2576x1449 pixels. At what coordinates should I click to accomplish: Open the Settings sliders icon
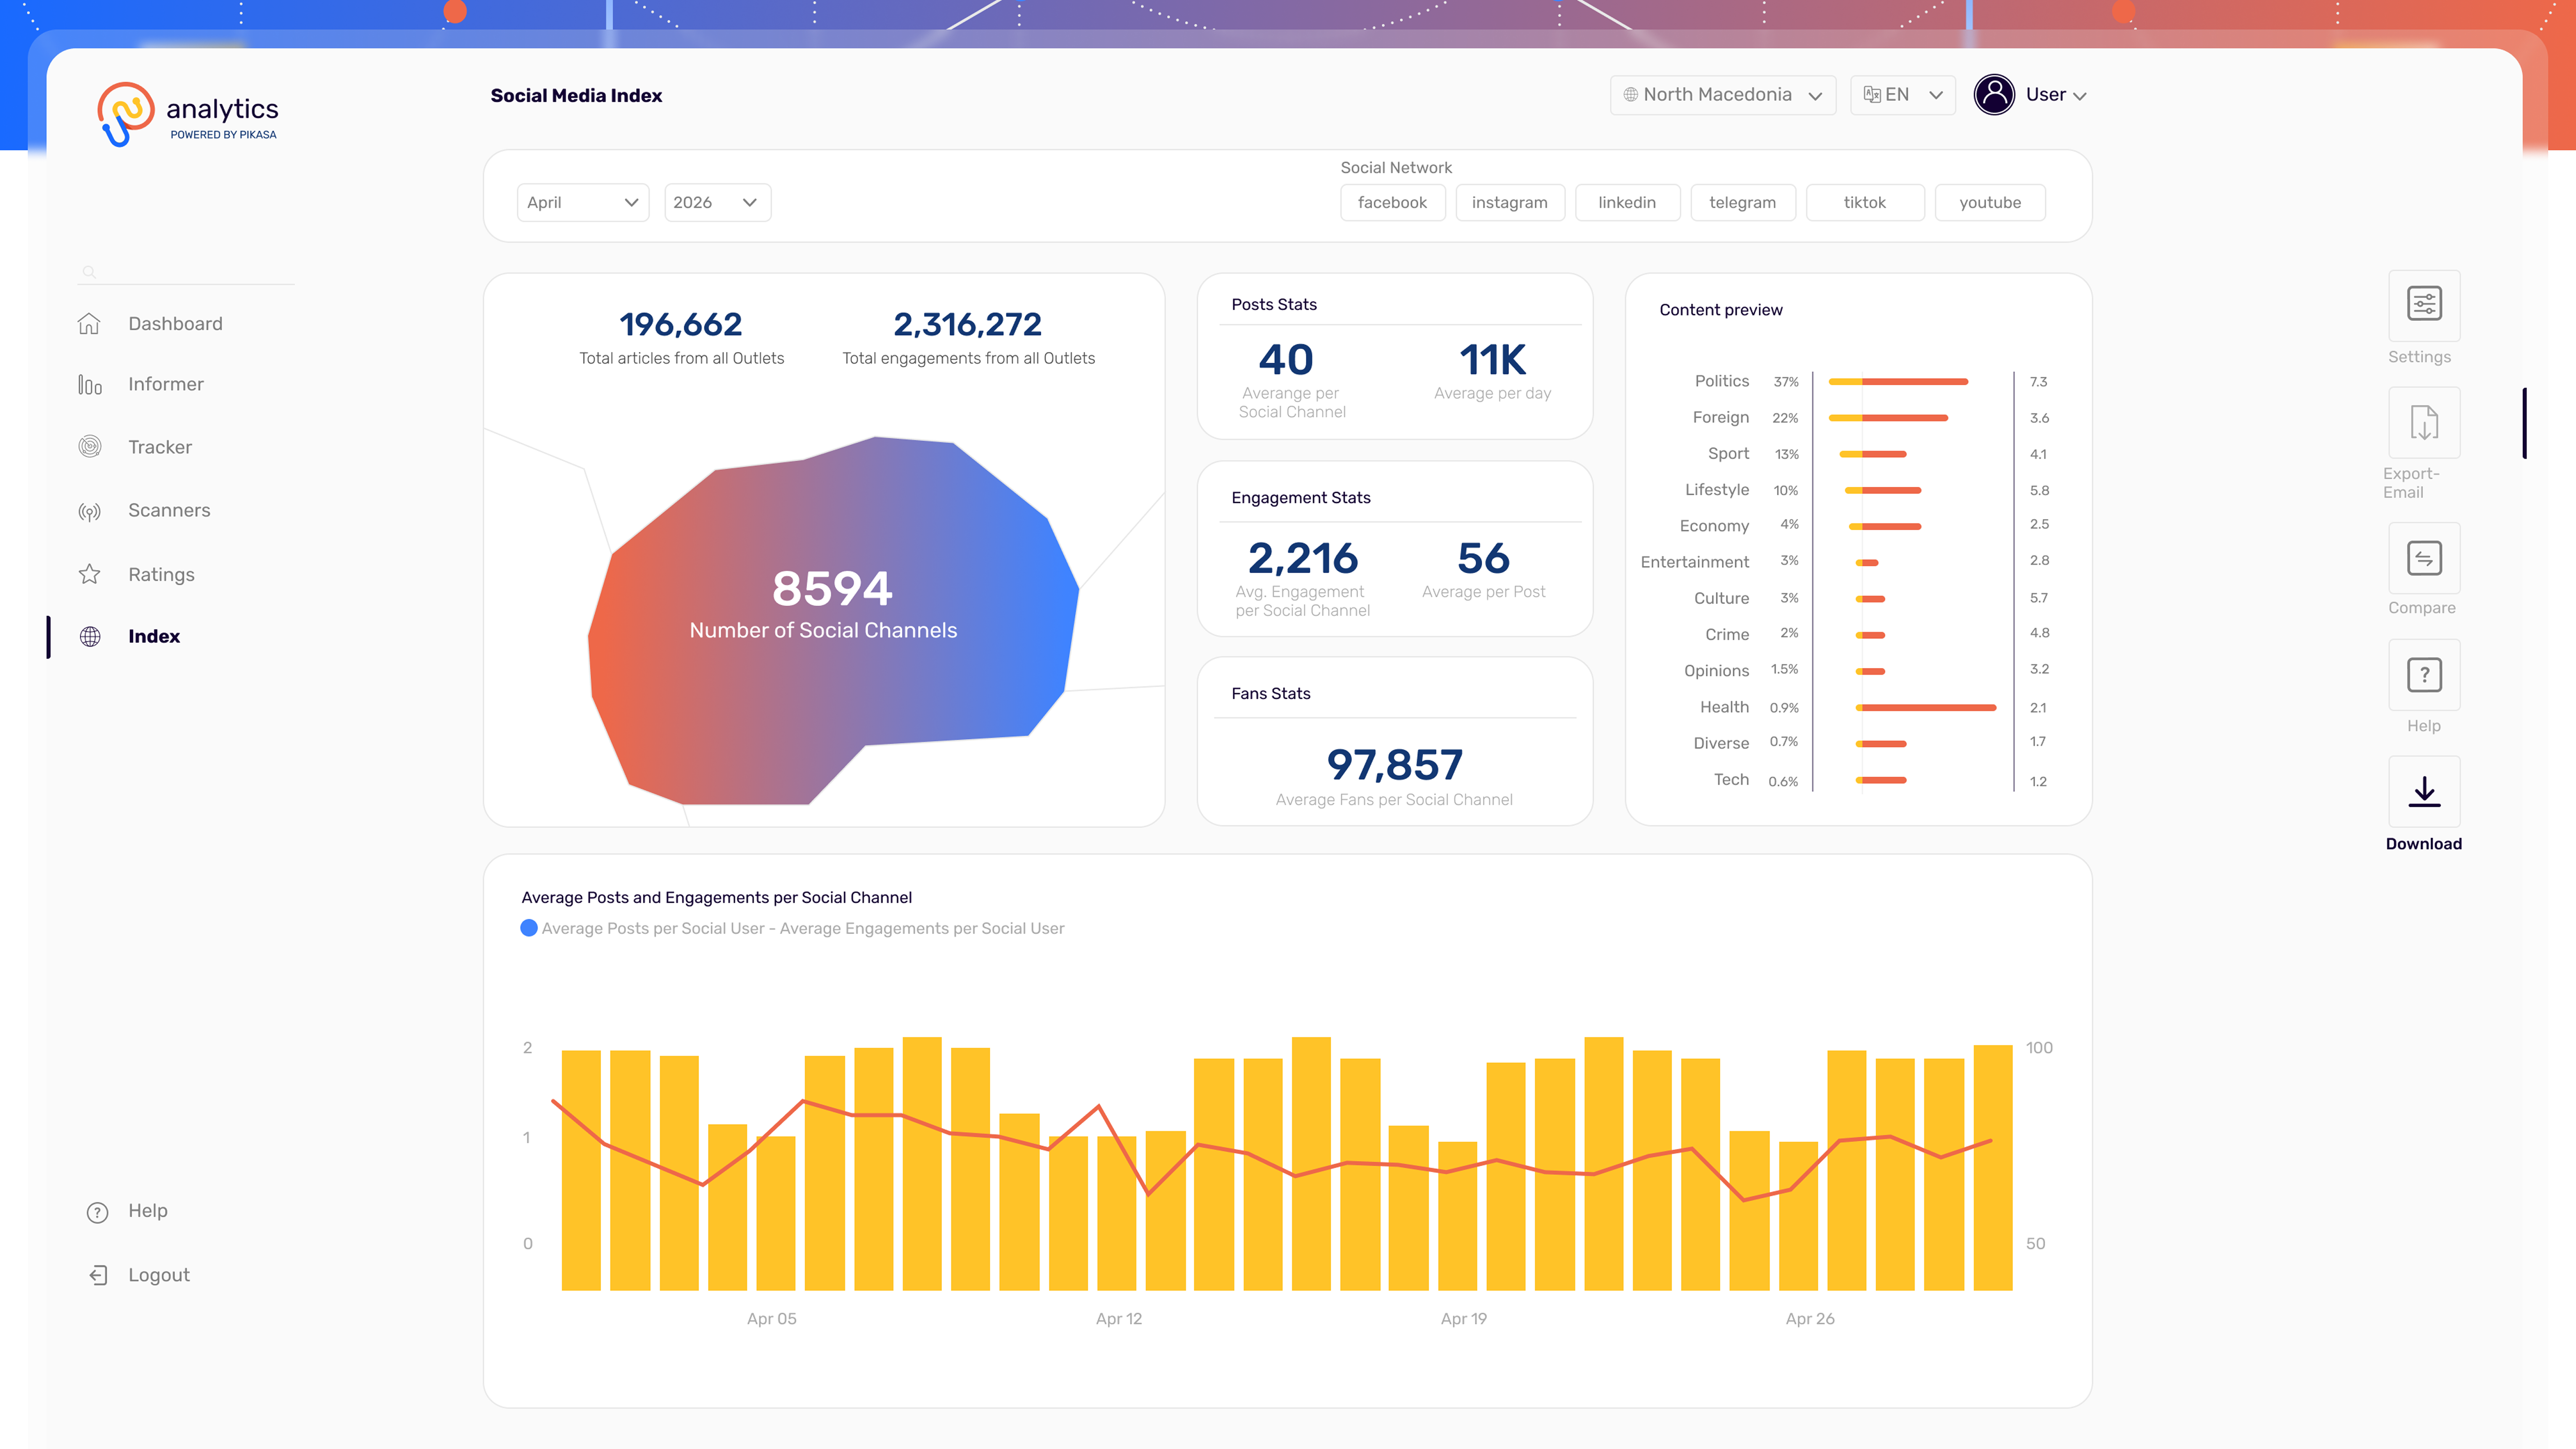tap(2424, 304)
